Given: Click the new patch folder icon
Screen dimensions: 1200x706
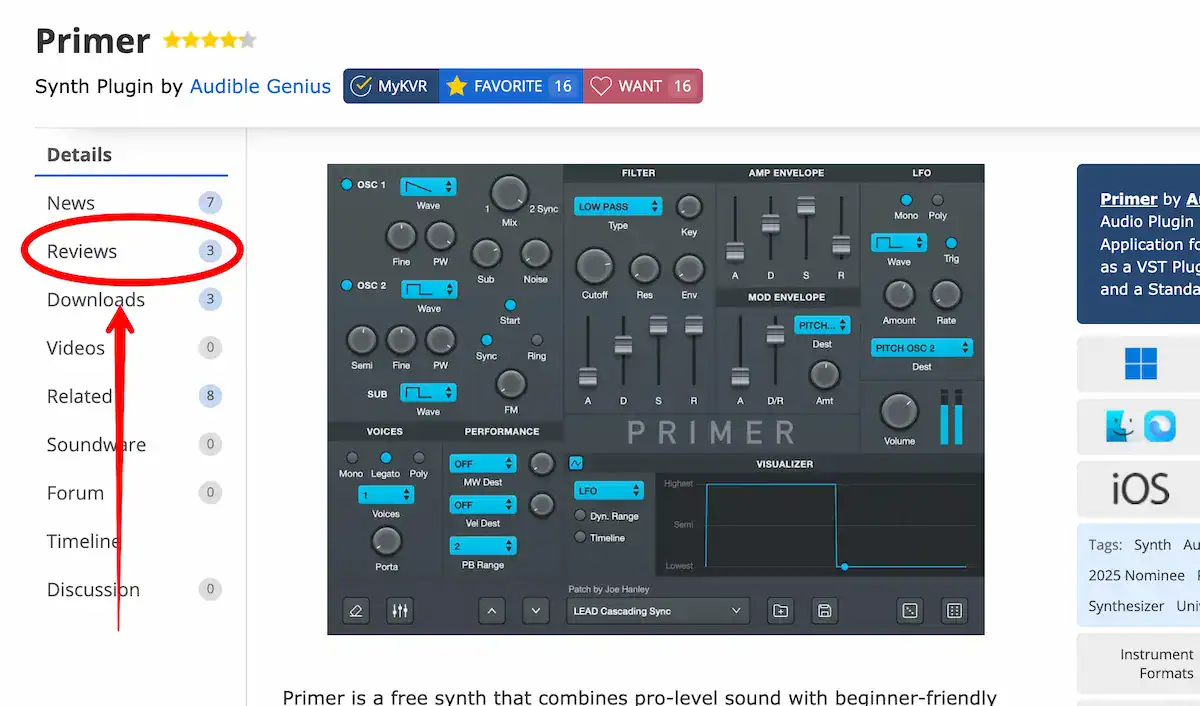Looking at the screenshot, I should coord(780,610).
